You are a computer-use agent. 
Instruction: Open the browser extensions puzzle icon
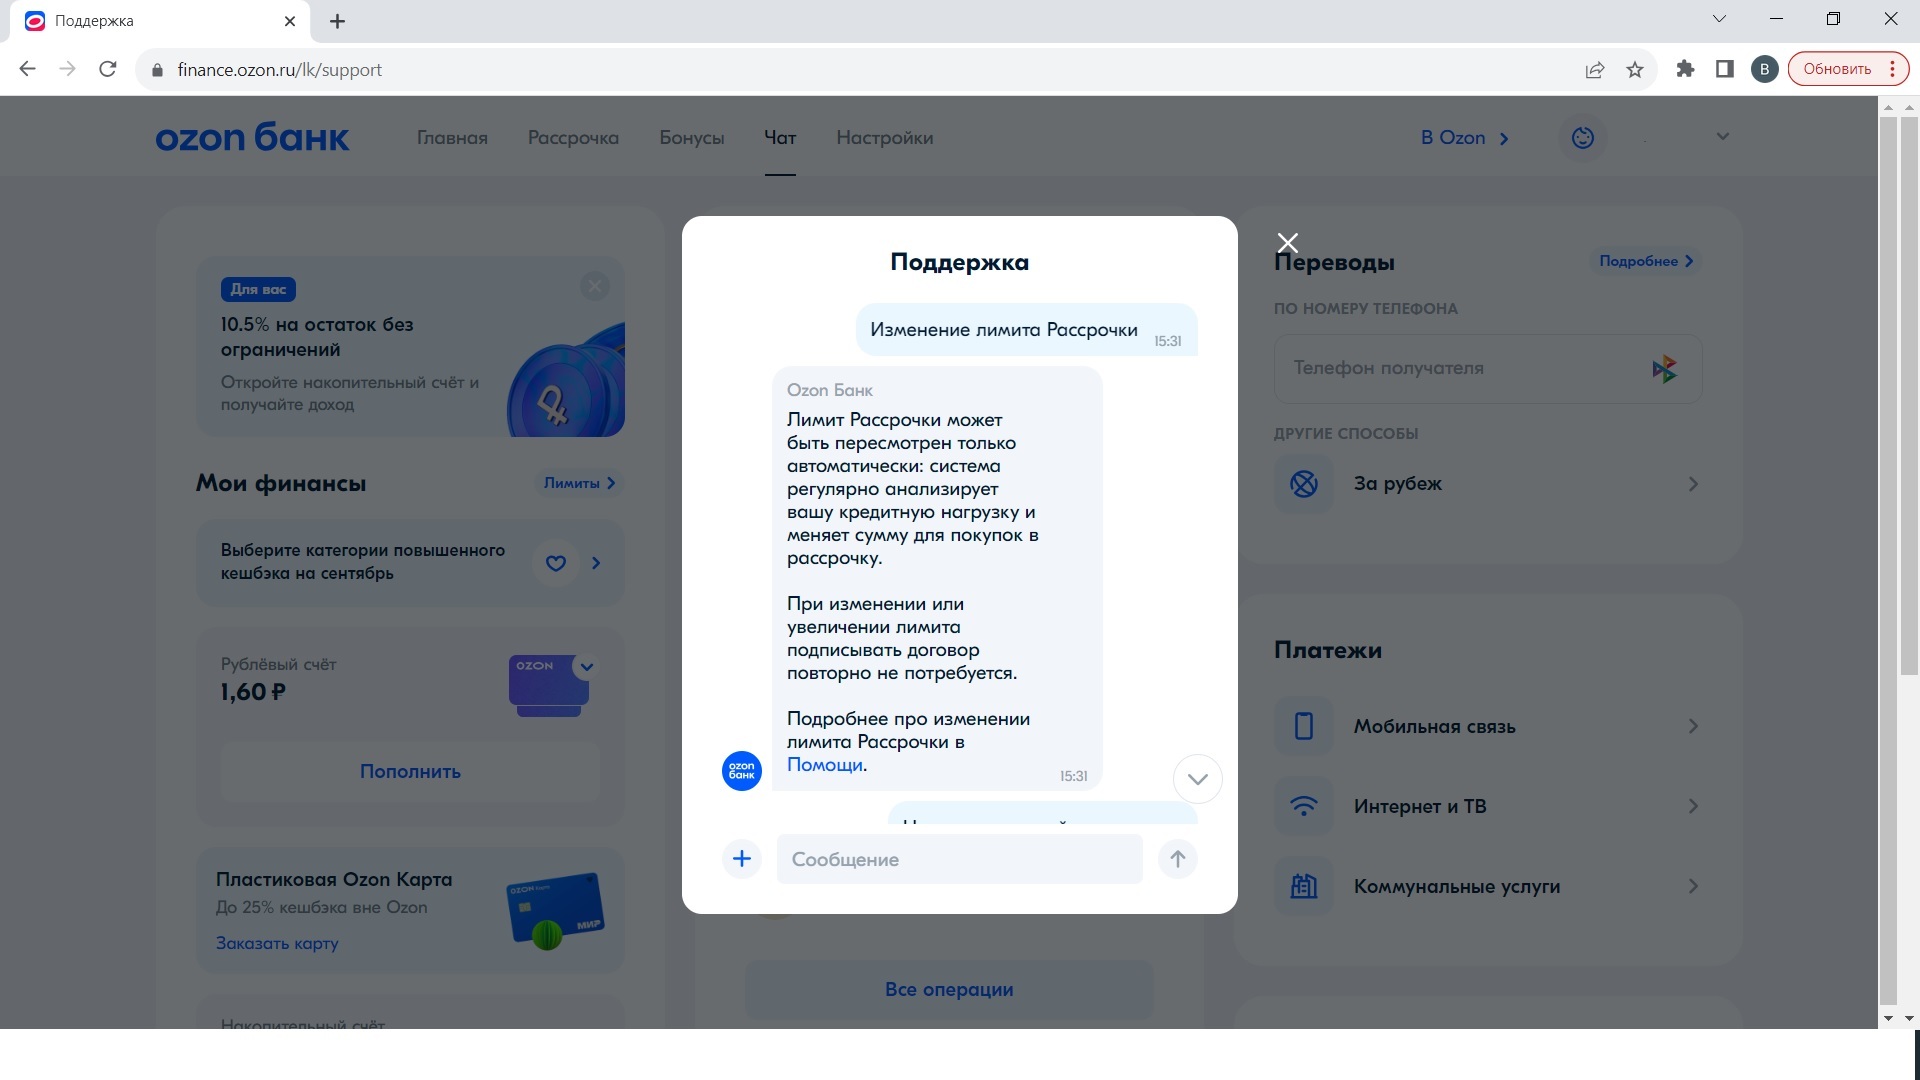pos(1685,69)
